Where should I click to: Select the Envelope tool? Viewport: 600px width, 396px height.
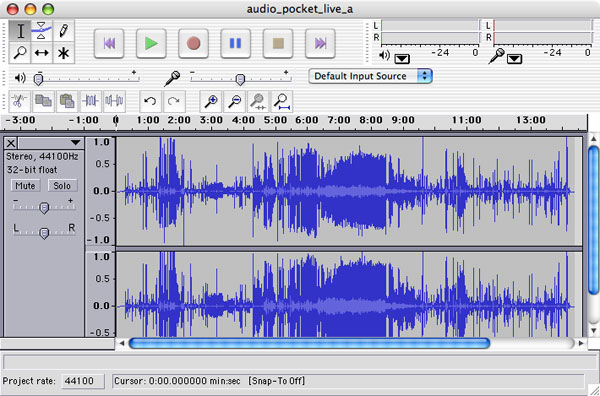41,31
